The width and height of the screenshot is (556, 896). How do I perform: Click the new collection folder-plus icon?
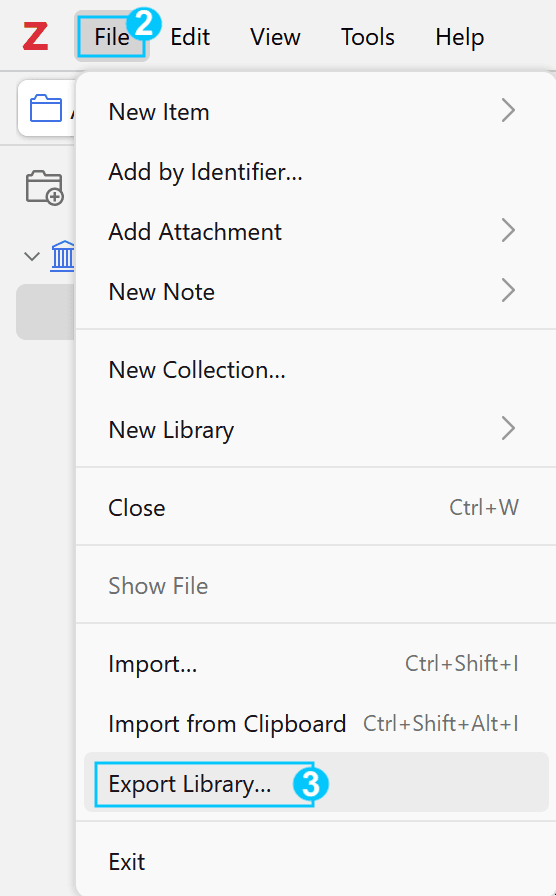tap(45, 187)
